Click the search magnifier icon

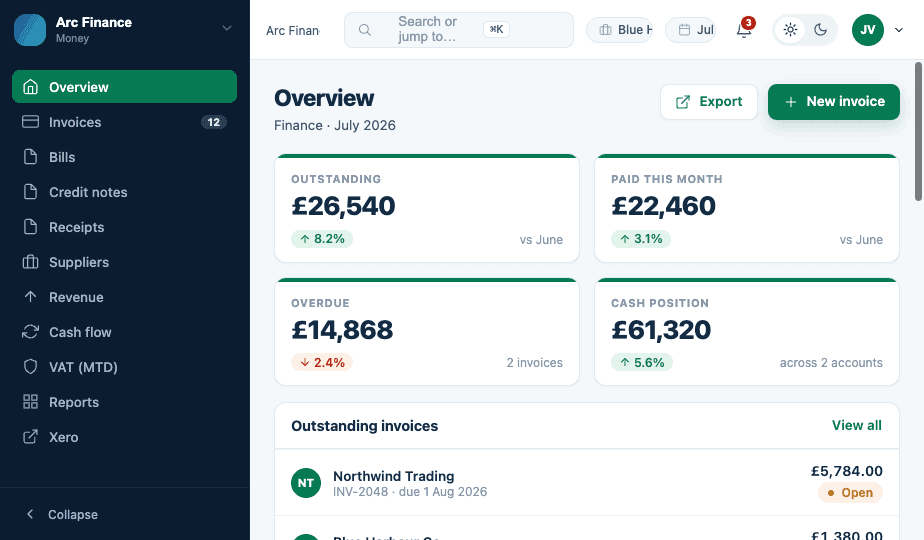365,29
